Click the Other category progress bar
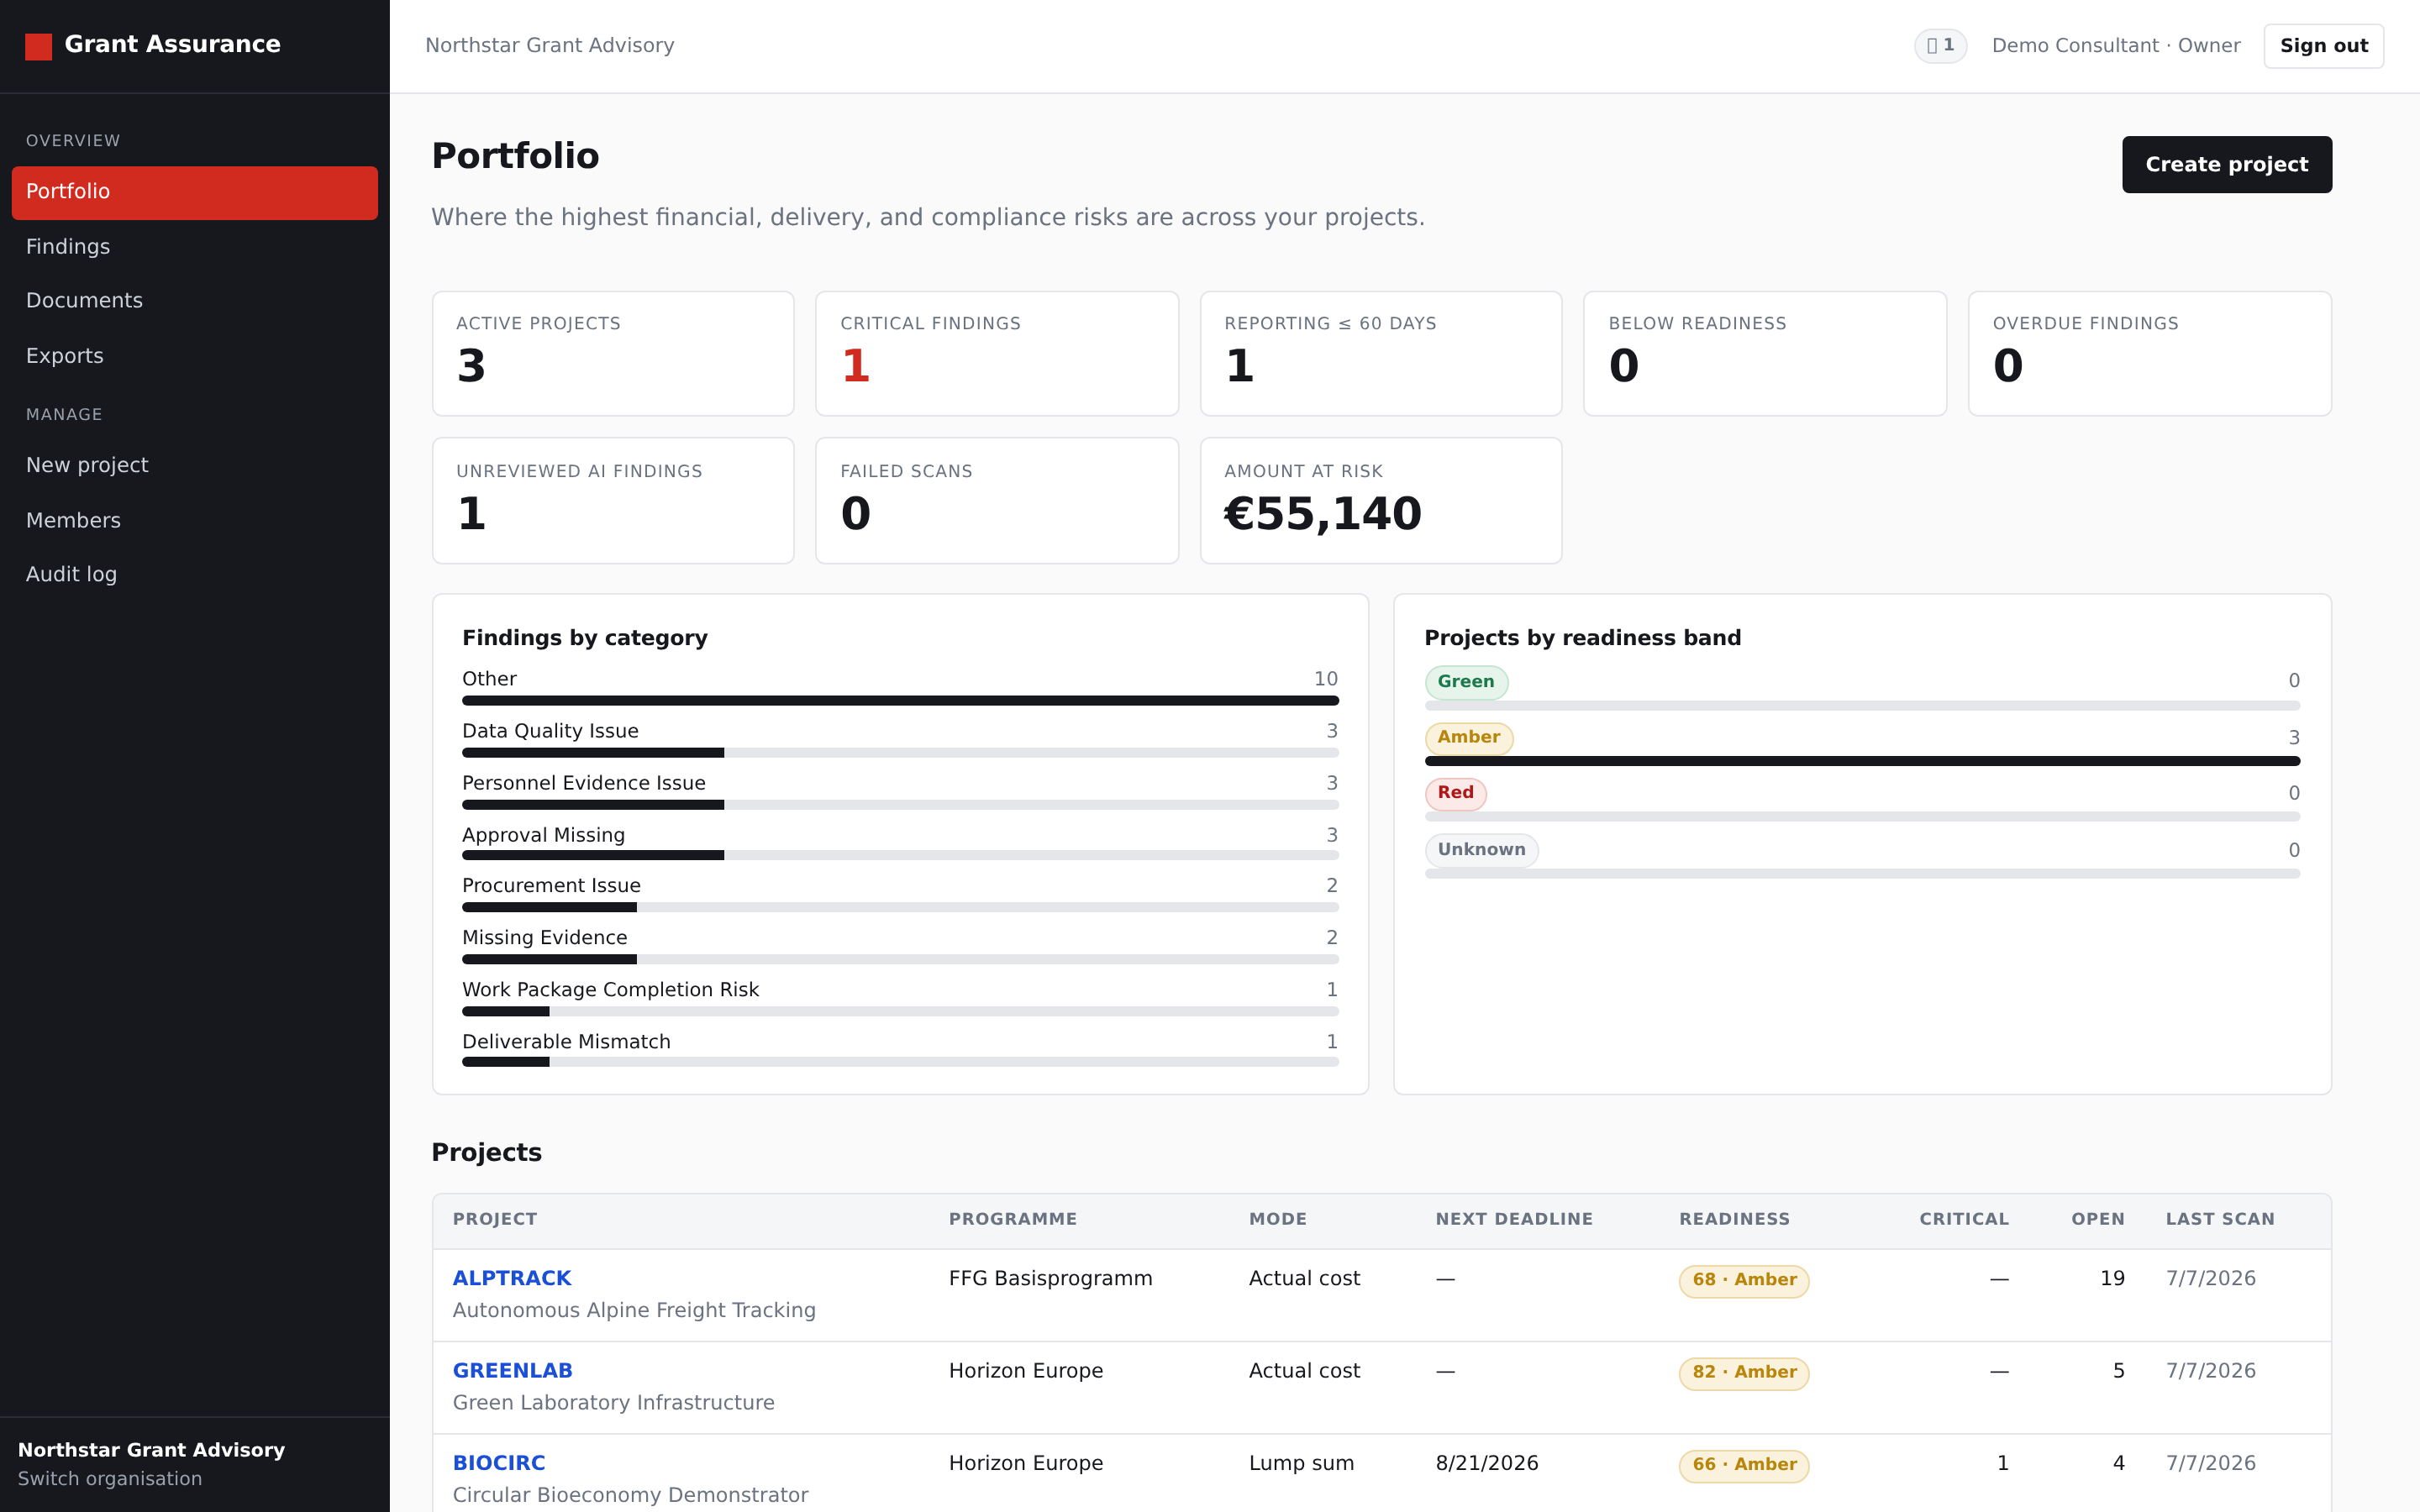Image resolution: width=2420 pixels, height=1512 pixels. [x=900, y=701]
